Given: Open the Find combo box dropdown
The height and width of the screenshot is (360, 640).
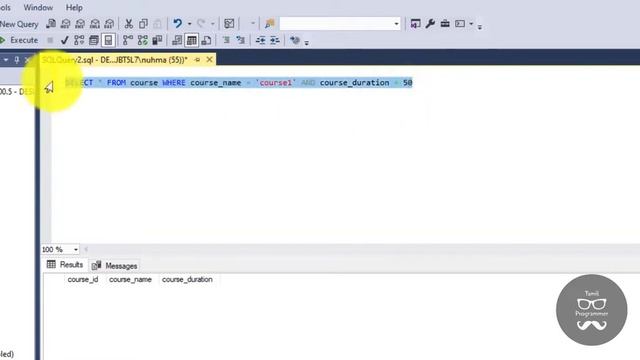Looking at the screenshot, I should click(x=396, y=24).
